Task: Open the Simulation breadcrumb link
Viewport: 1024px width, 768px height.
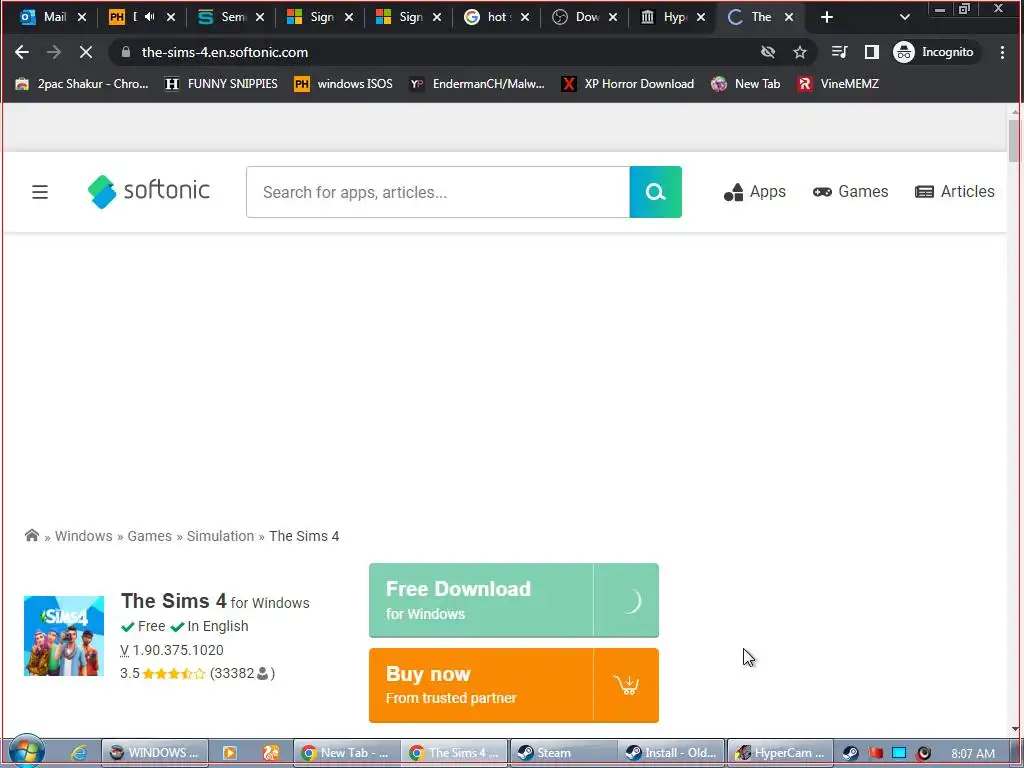Action: 220,536
